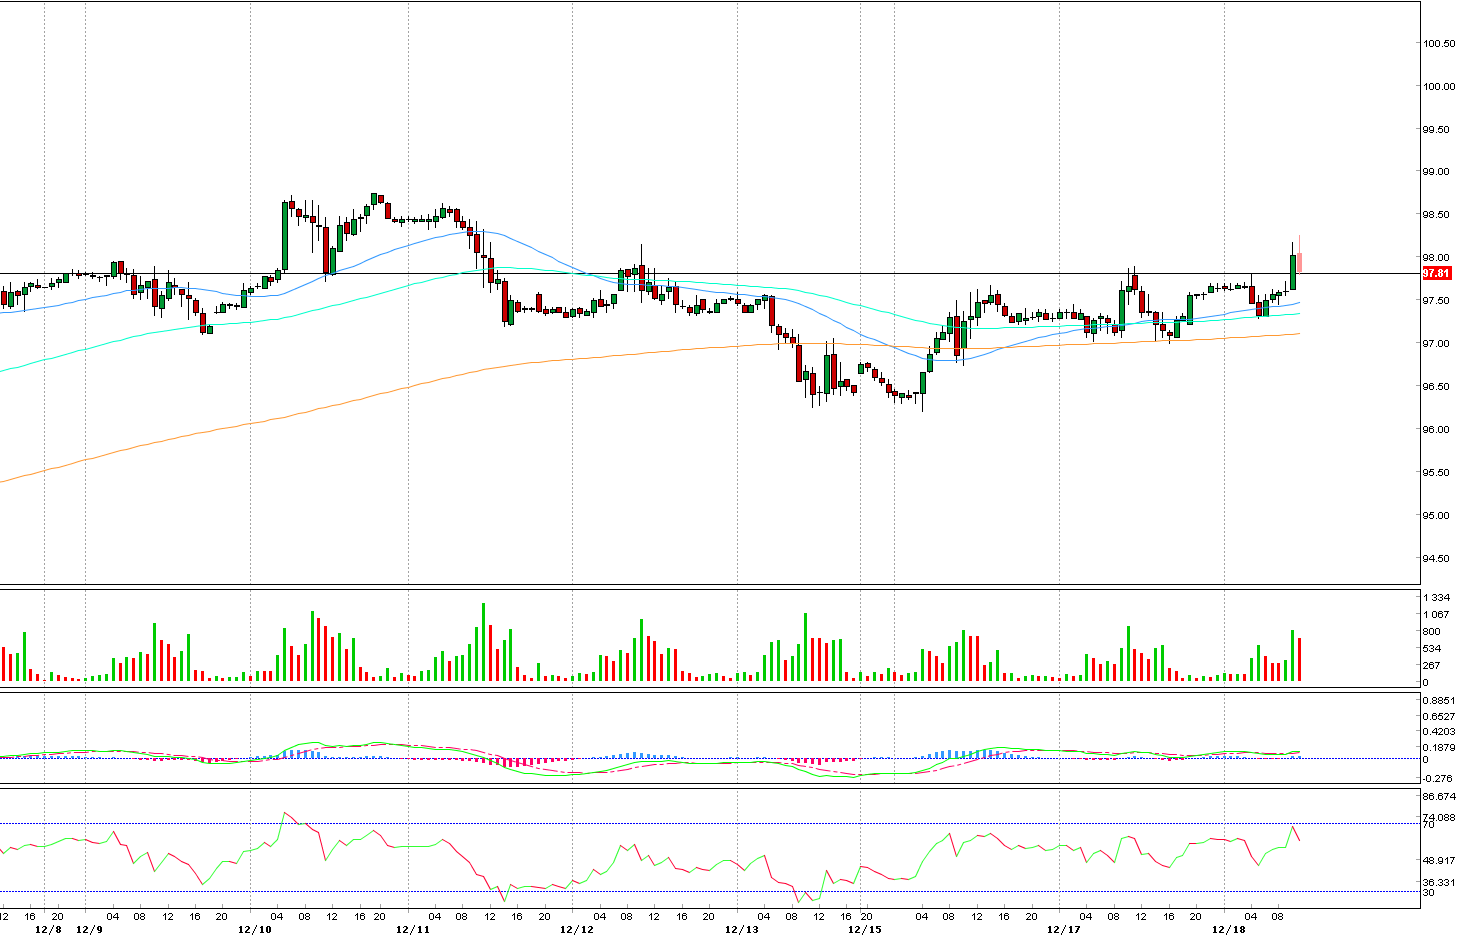Select the 100.00 price axis label

(x=1440, y=86)
